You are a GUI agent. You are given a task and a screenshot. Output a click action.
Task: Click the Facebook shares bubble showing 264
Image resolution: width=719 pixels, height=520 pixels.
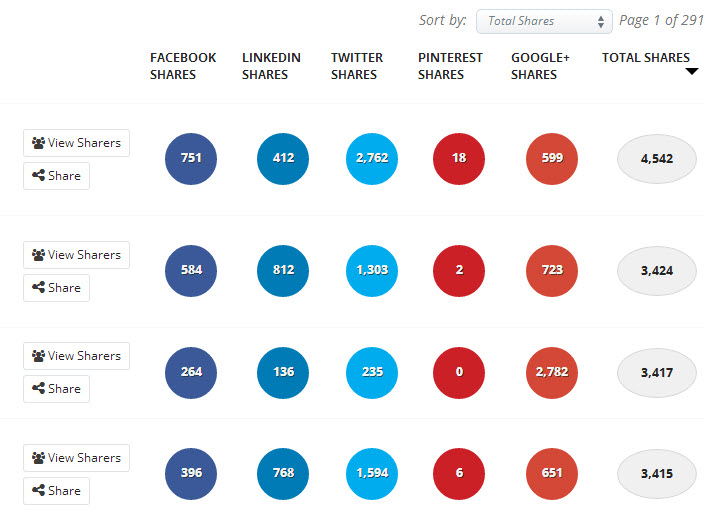(191, 372)
